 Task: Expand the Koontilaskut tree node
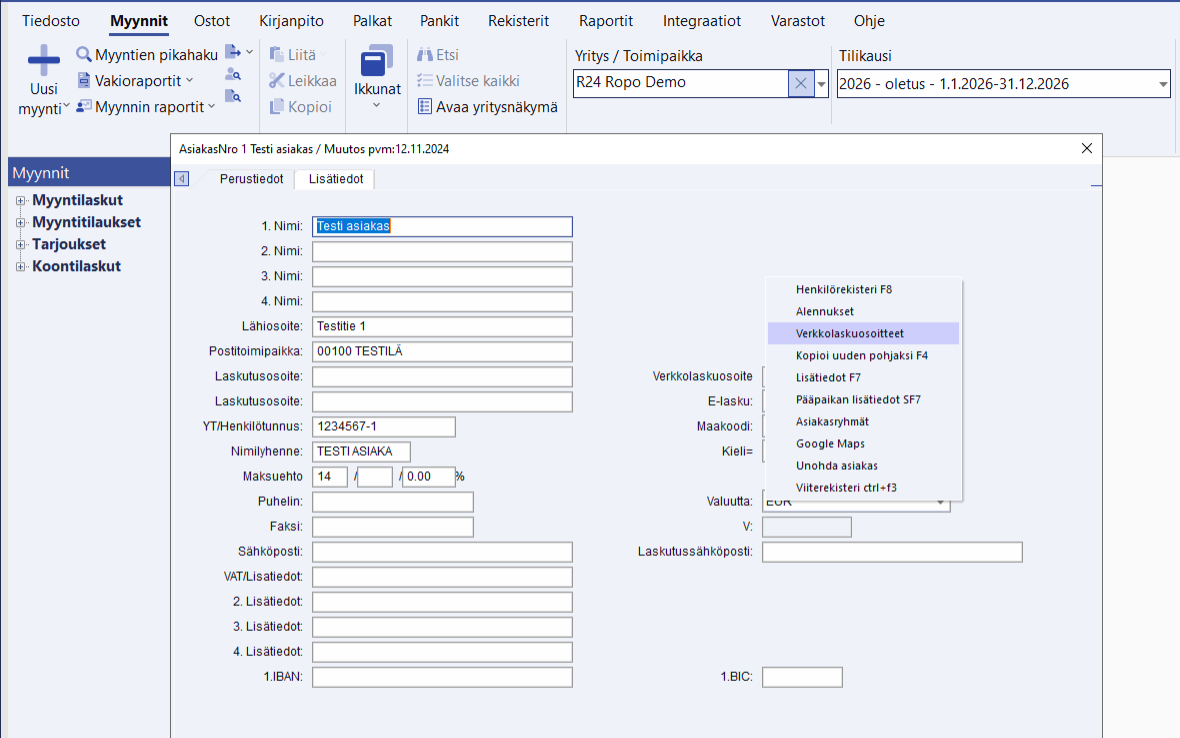coord(21,266)
